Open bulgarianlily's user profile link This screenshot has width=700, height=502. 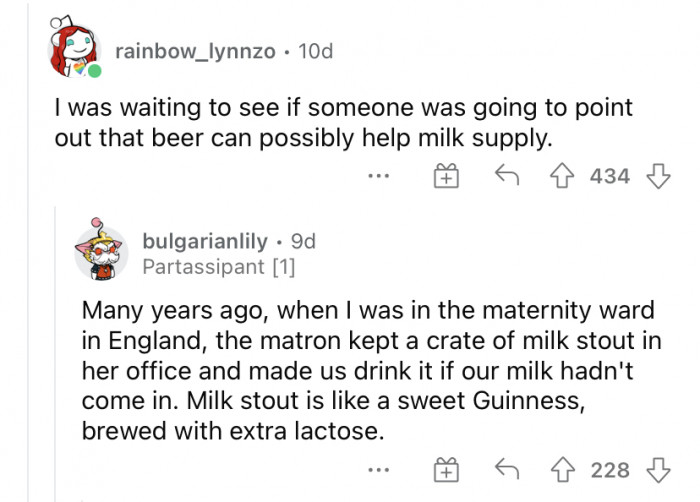[205, 241]
